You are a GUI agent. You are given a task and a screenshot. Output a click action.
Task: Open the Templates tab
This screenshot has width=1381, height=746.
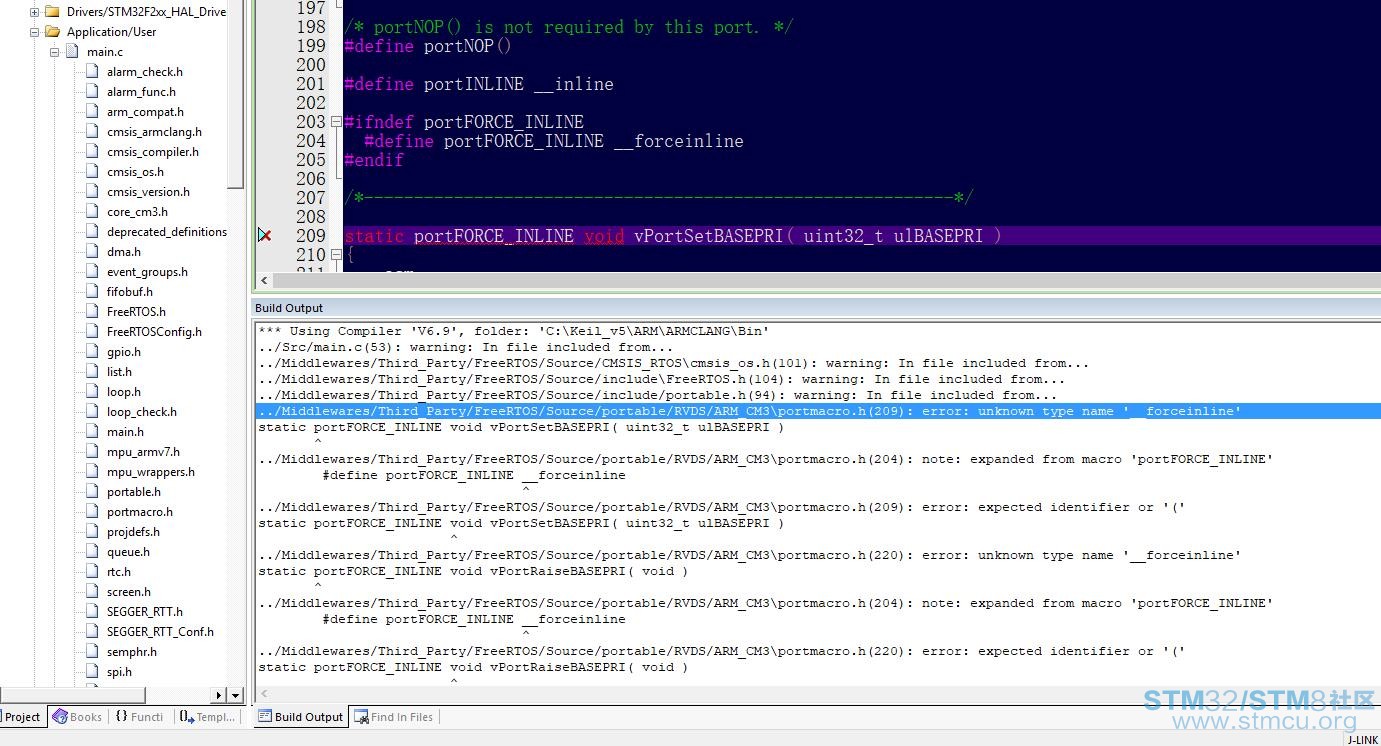pyautogui.click(x=207, y=716)
